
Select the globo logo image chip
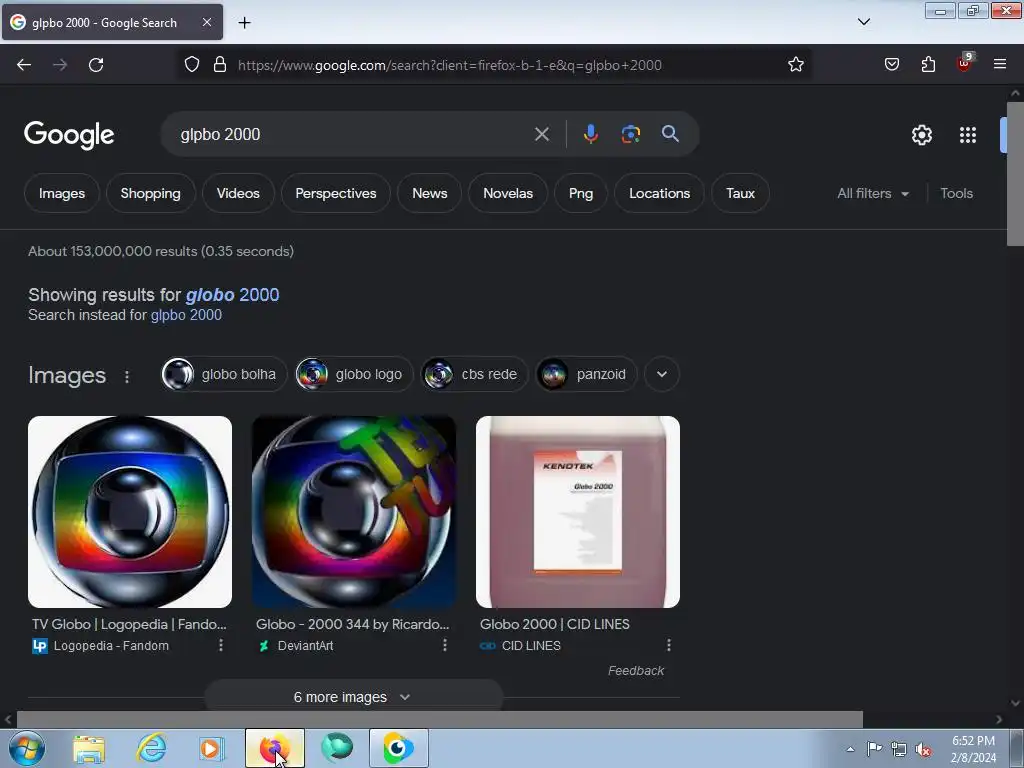click(x=353, y=374)
